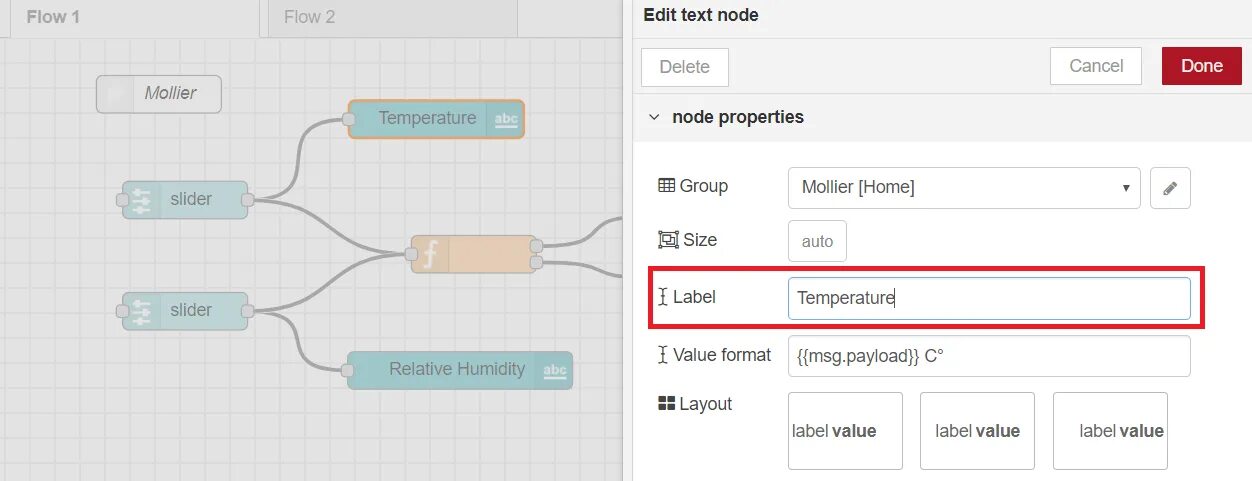
Task: Open the Mollier [Home] group dropdown
Action: 964,188
